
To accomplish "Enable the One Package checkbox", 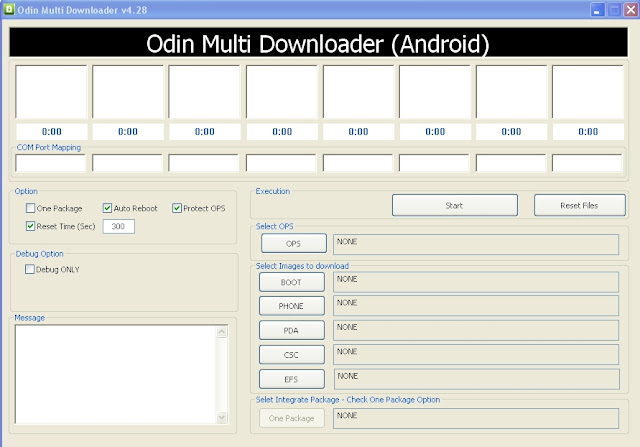I will tap(30, 208).
